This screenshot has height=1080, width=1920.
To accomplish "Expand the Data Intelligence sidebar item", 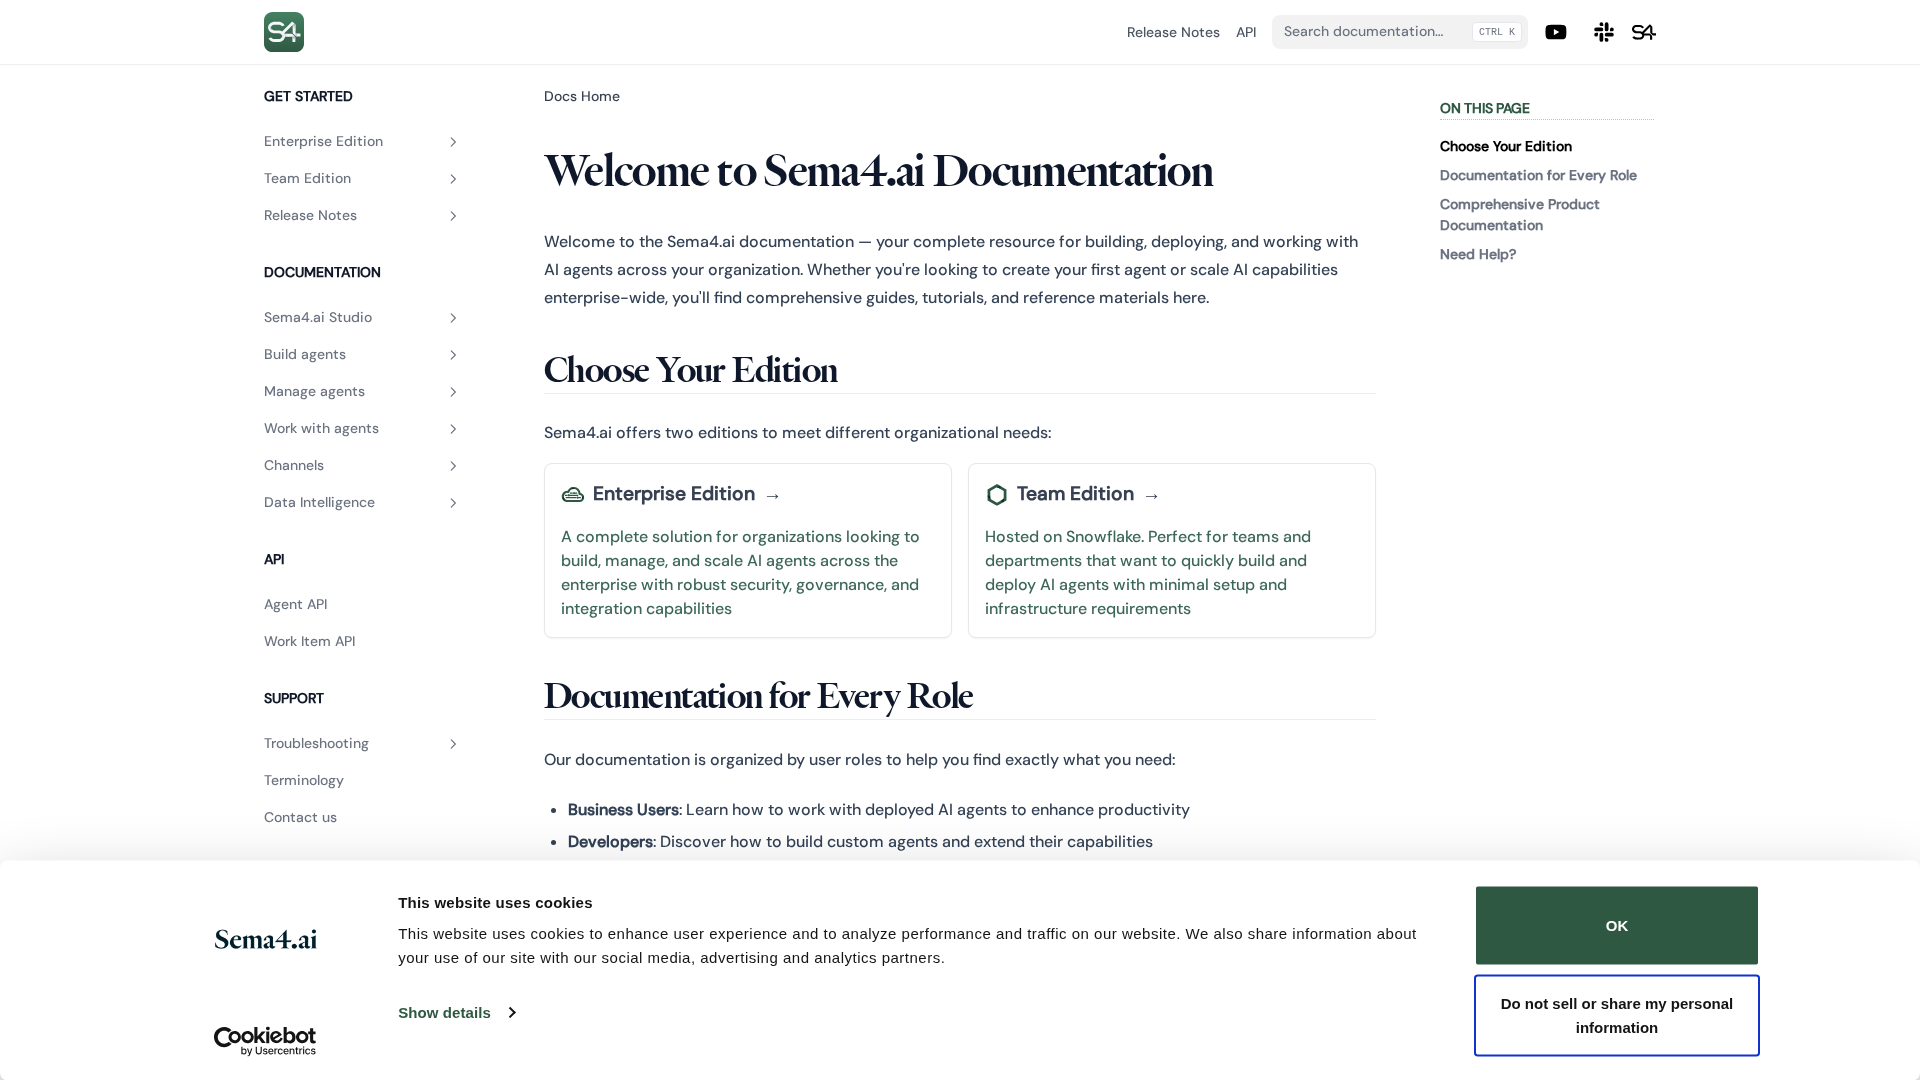I will click(452, 503).
